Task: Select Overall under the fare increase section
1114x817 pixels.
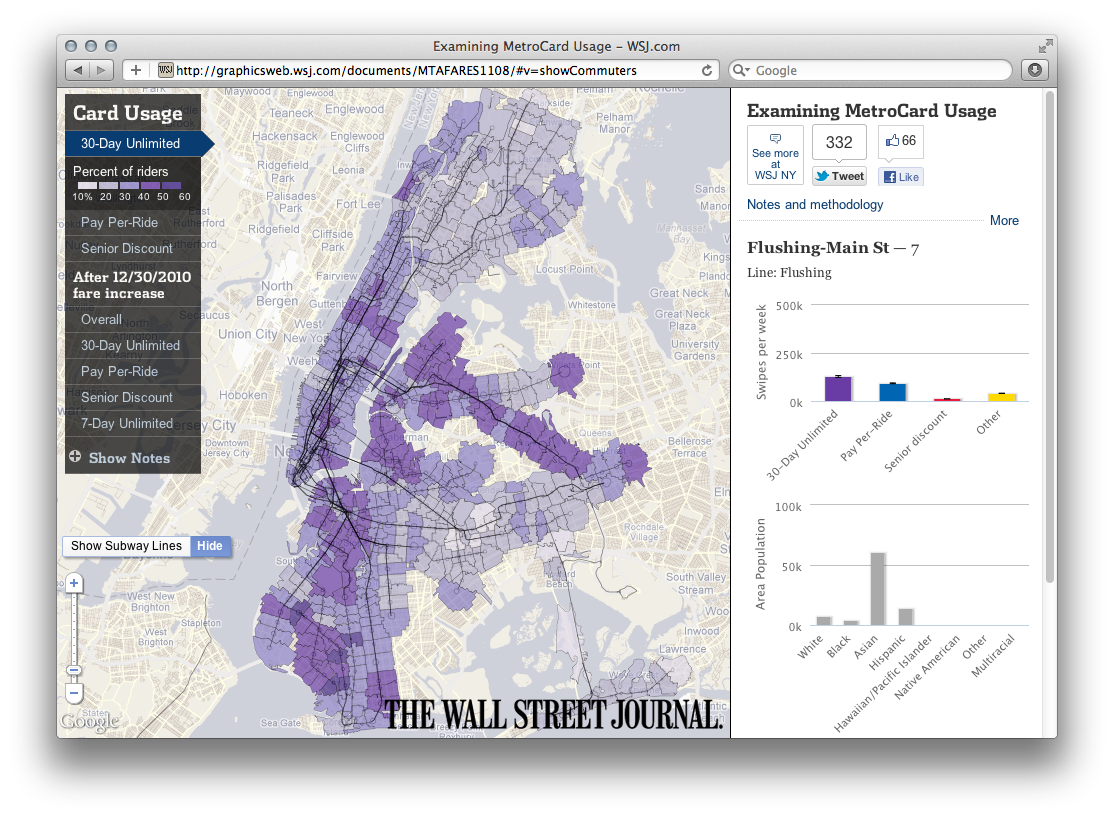Action: (x=101, y=319)
